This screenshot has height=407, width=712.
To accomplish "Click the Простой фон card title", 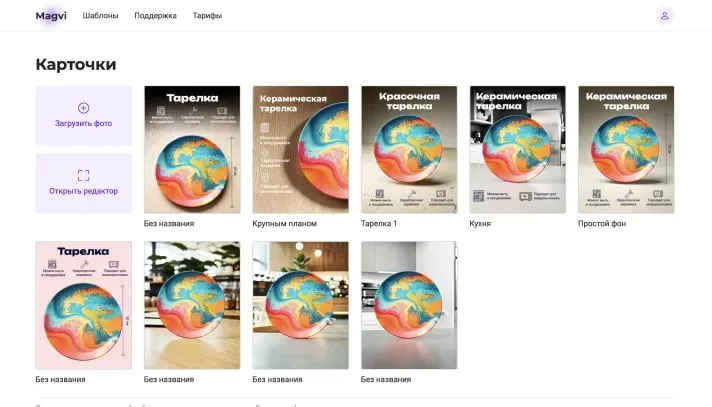I will (604, 224).
